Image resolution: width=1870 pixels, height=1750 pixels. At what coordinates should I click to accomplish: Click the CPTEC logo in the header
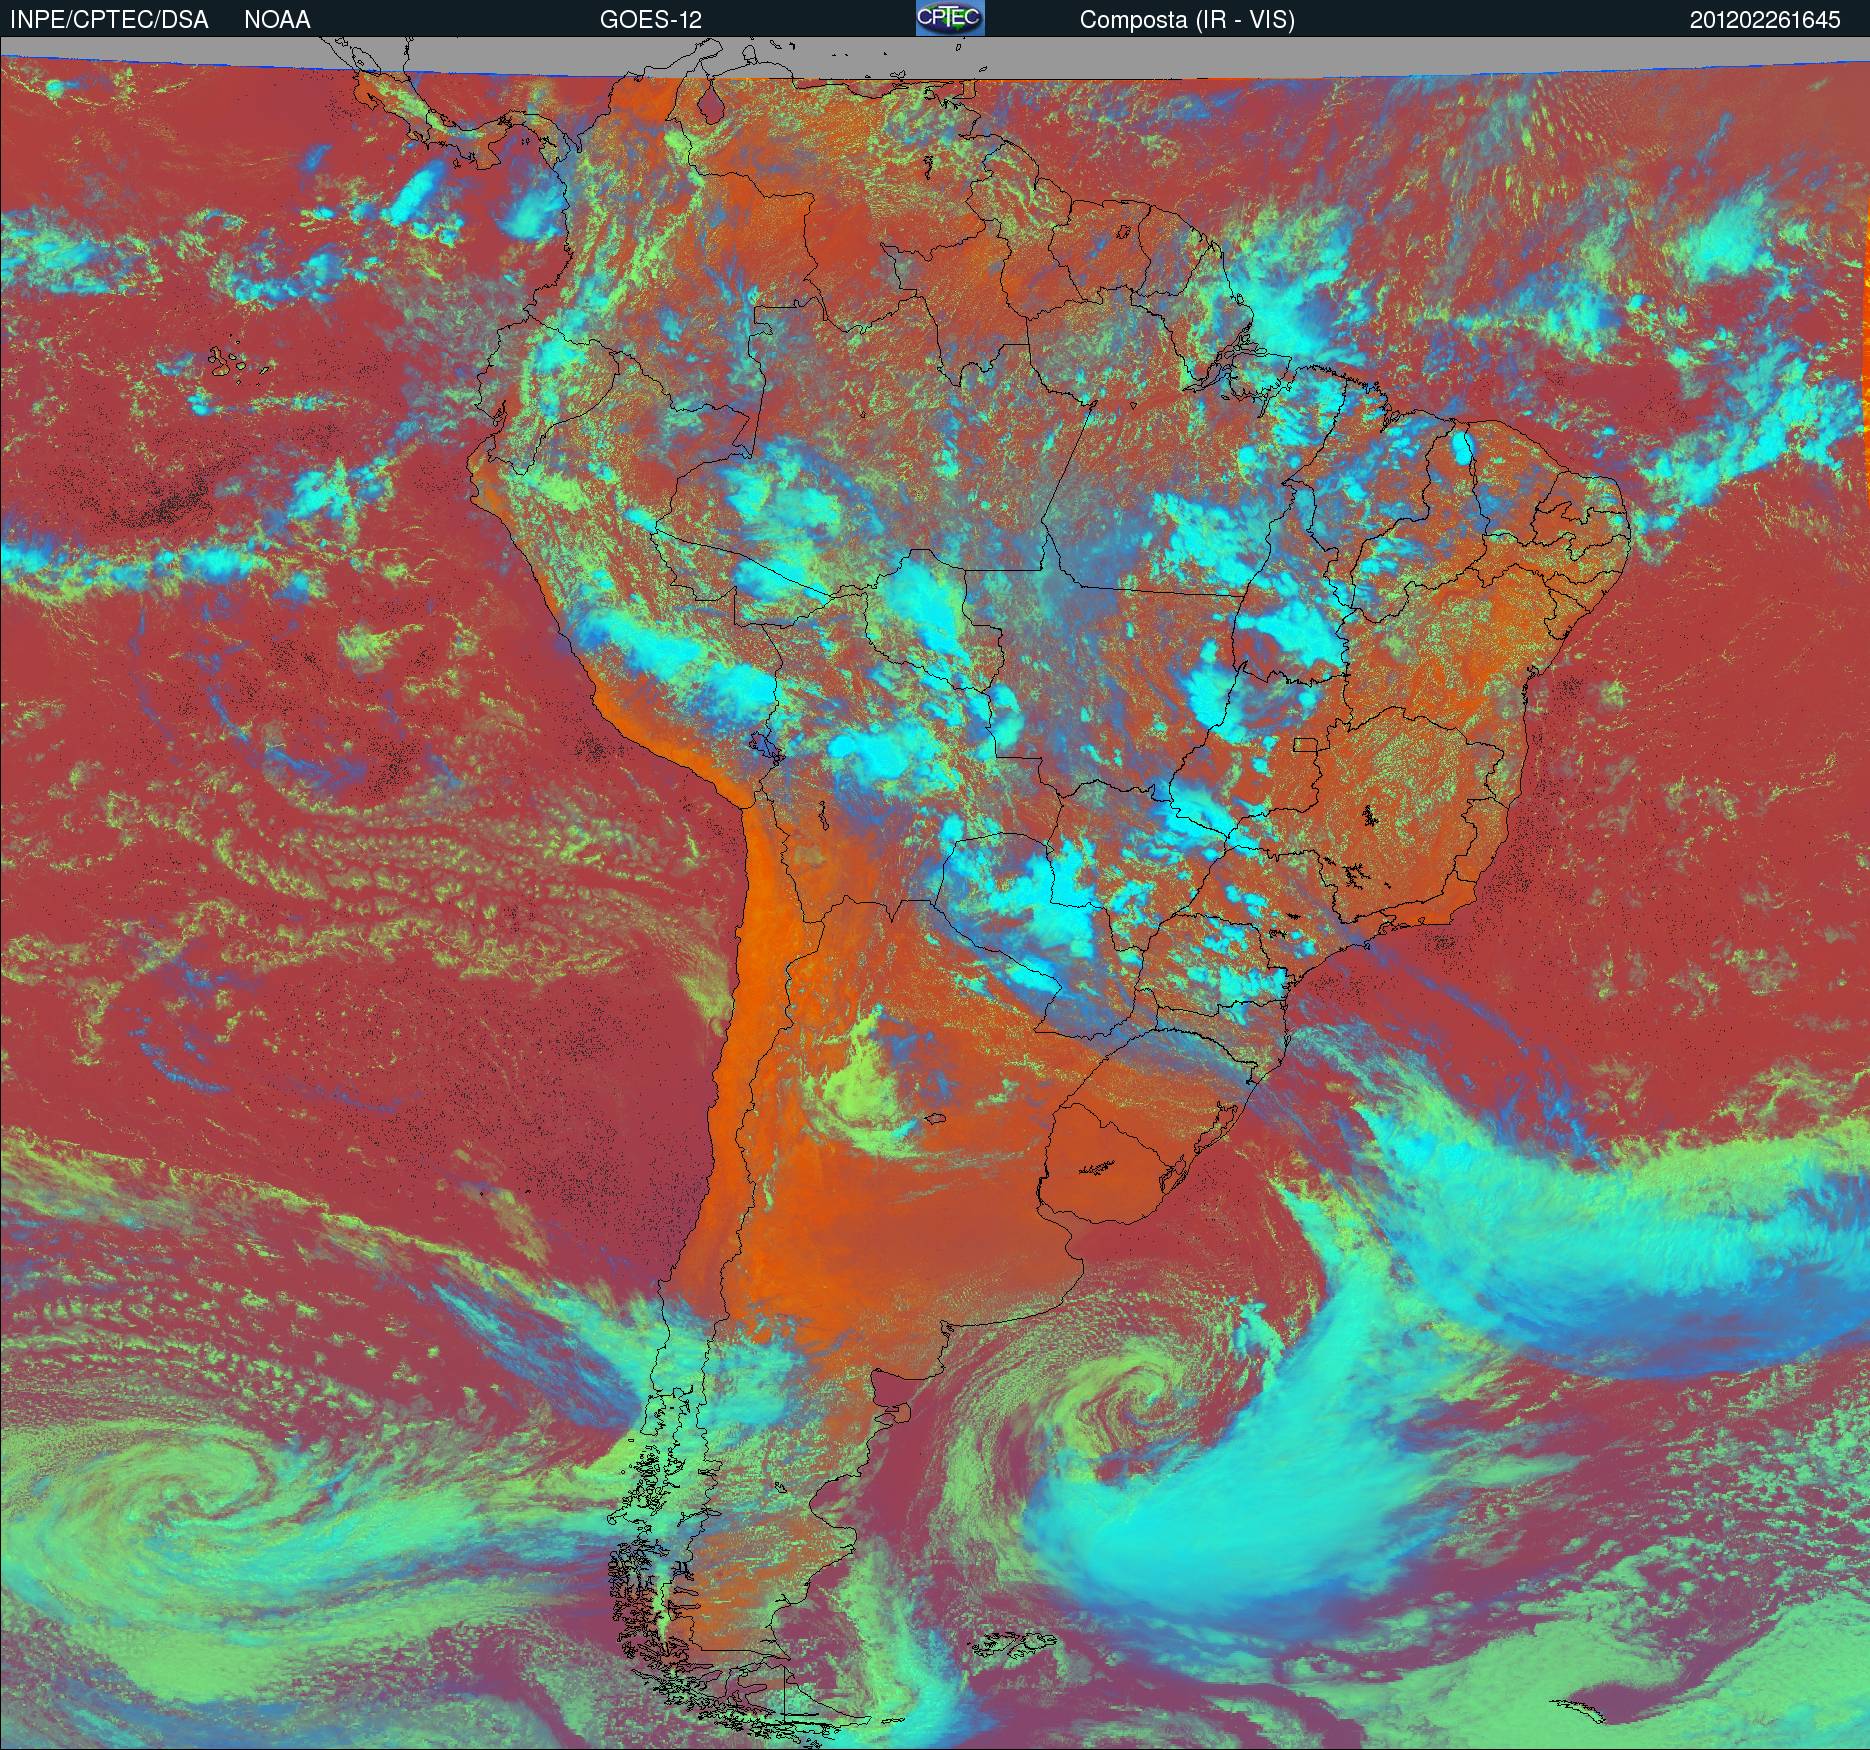(x=950, y=18)
